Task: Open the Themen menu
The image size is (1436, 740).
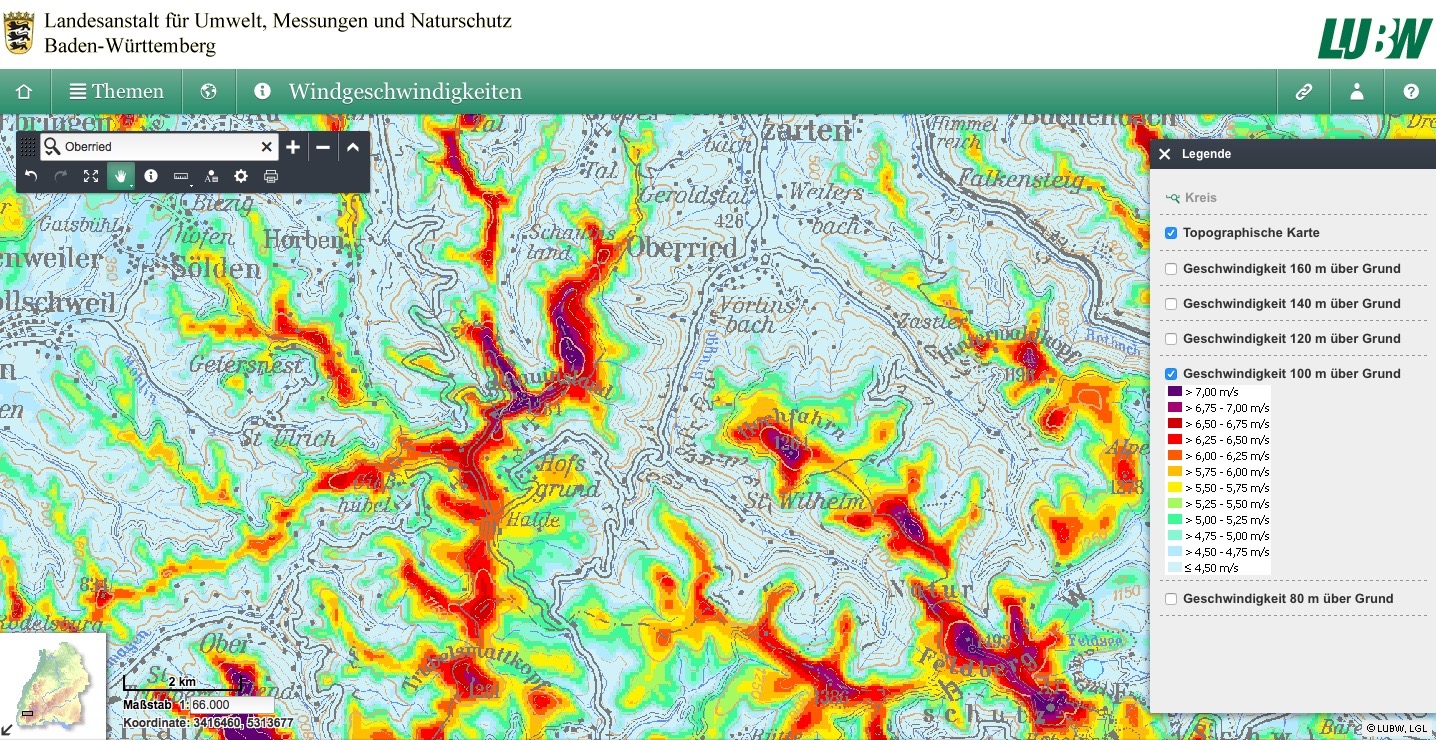Action: [116, 92]
